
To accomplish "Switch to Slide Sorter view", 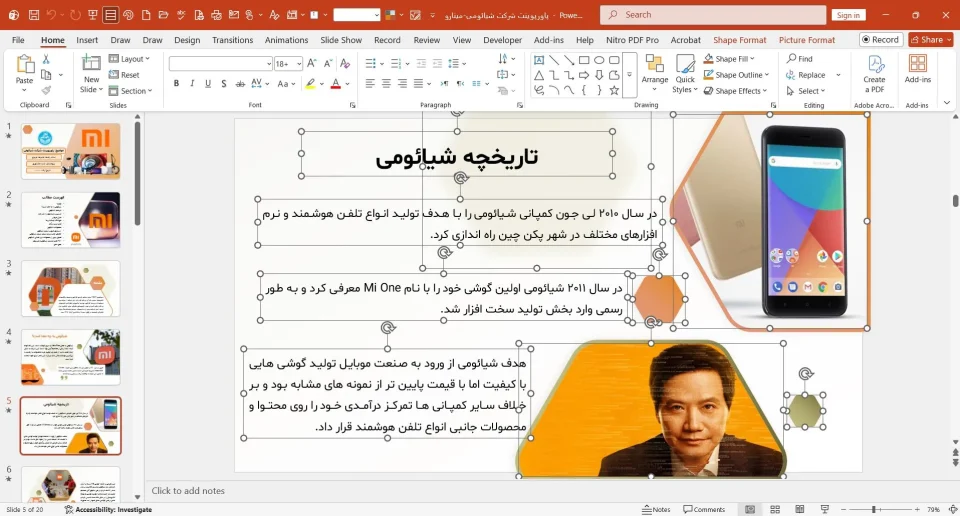I will click(774, 509).
